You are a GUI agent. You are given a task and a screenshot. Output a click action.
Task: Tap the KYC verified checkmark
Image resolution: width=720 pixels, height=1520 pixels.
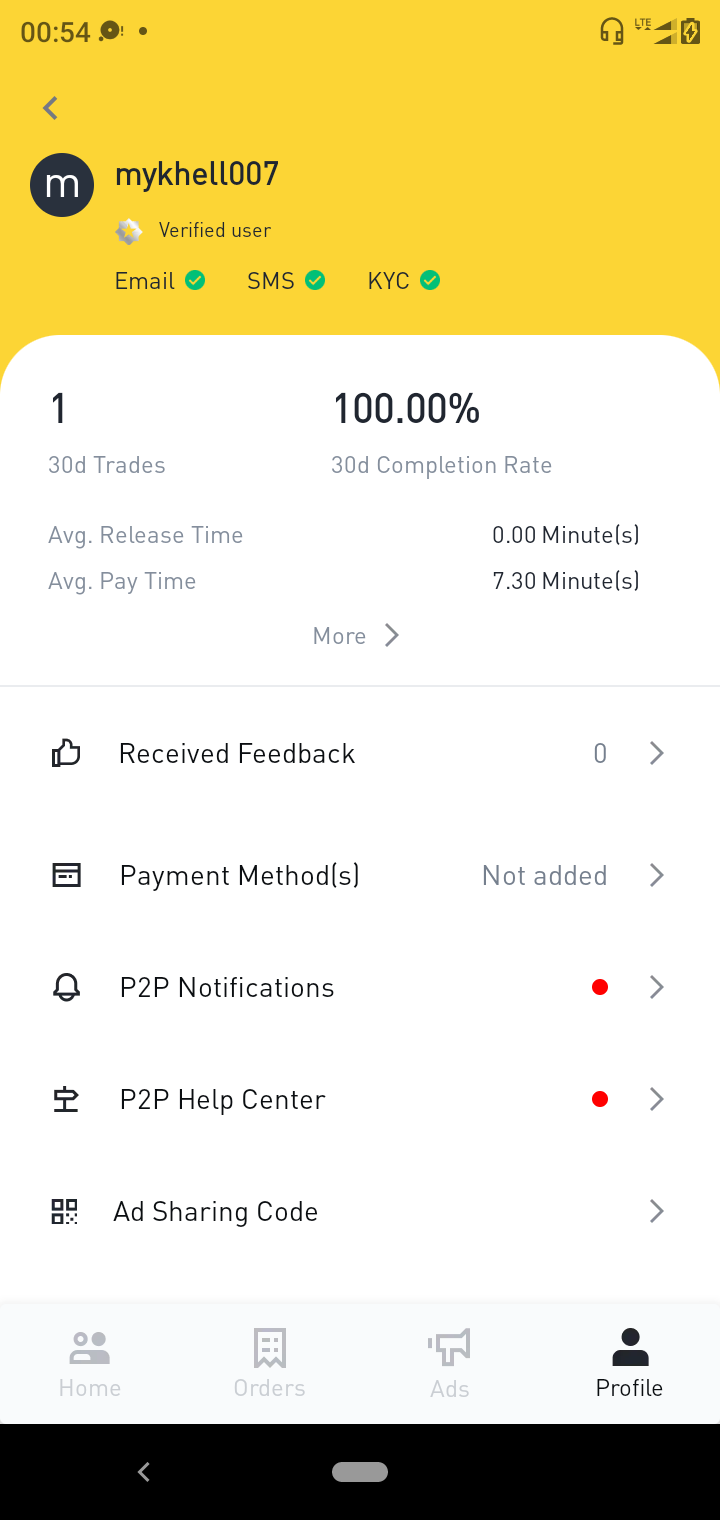[430, 281]
